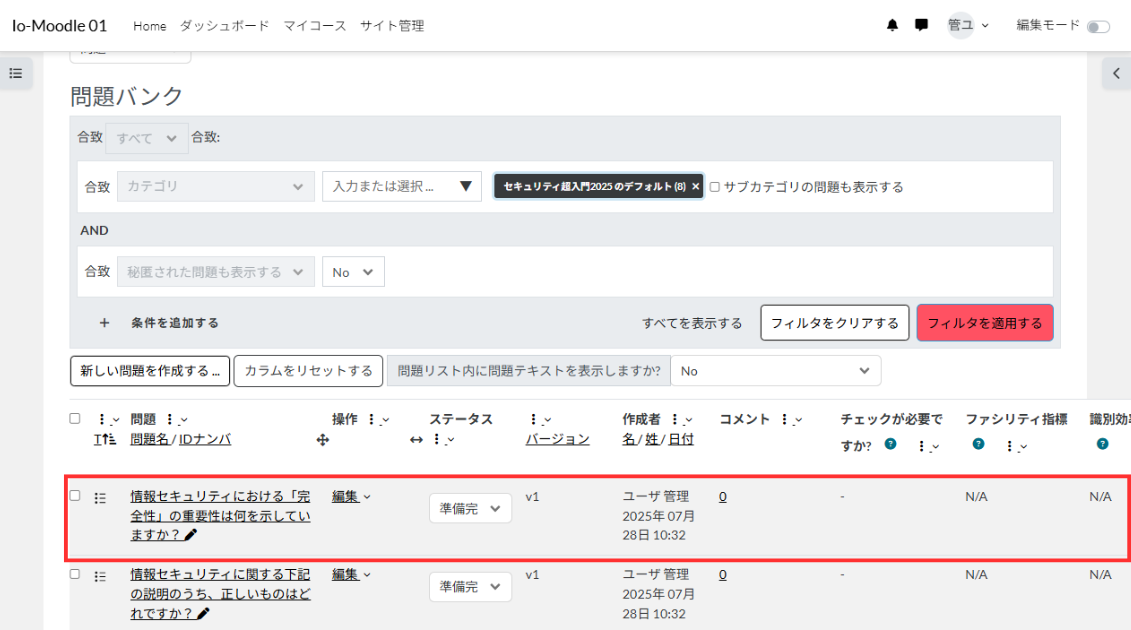Expand the 編集 menu for first question
The width and height of the screenshot is (1131, 630).
tap(351, 496)
